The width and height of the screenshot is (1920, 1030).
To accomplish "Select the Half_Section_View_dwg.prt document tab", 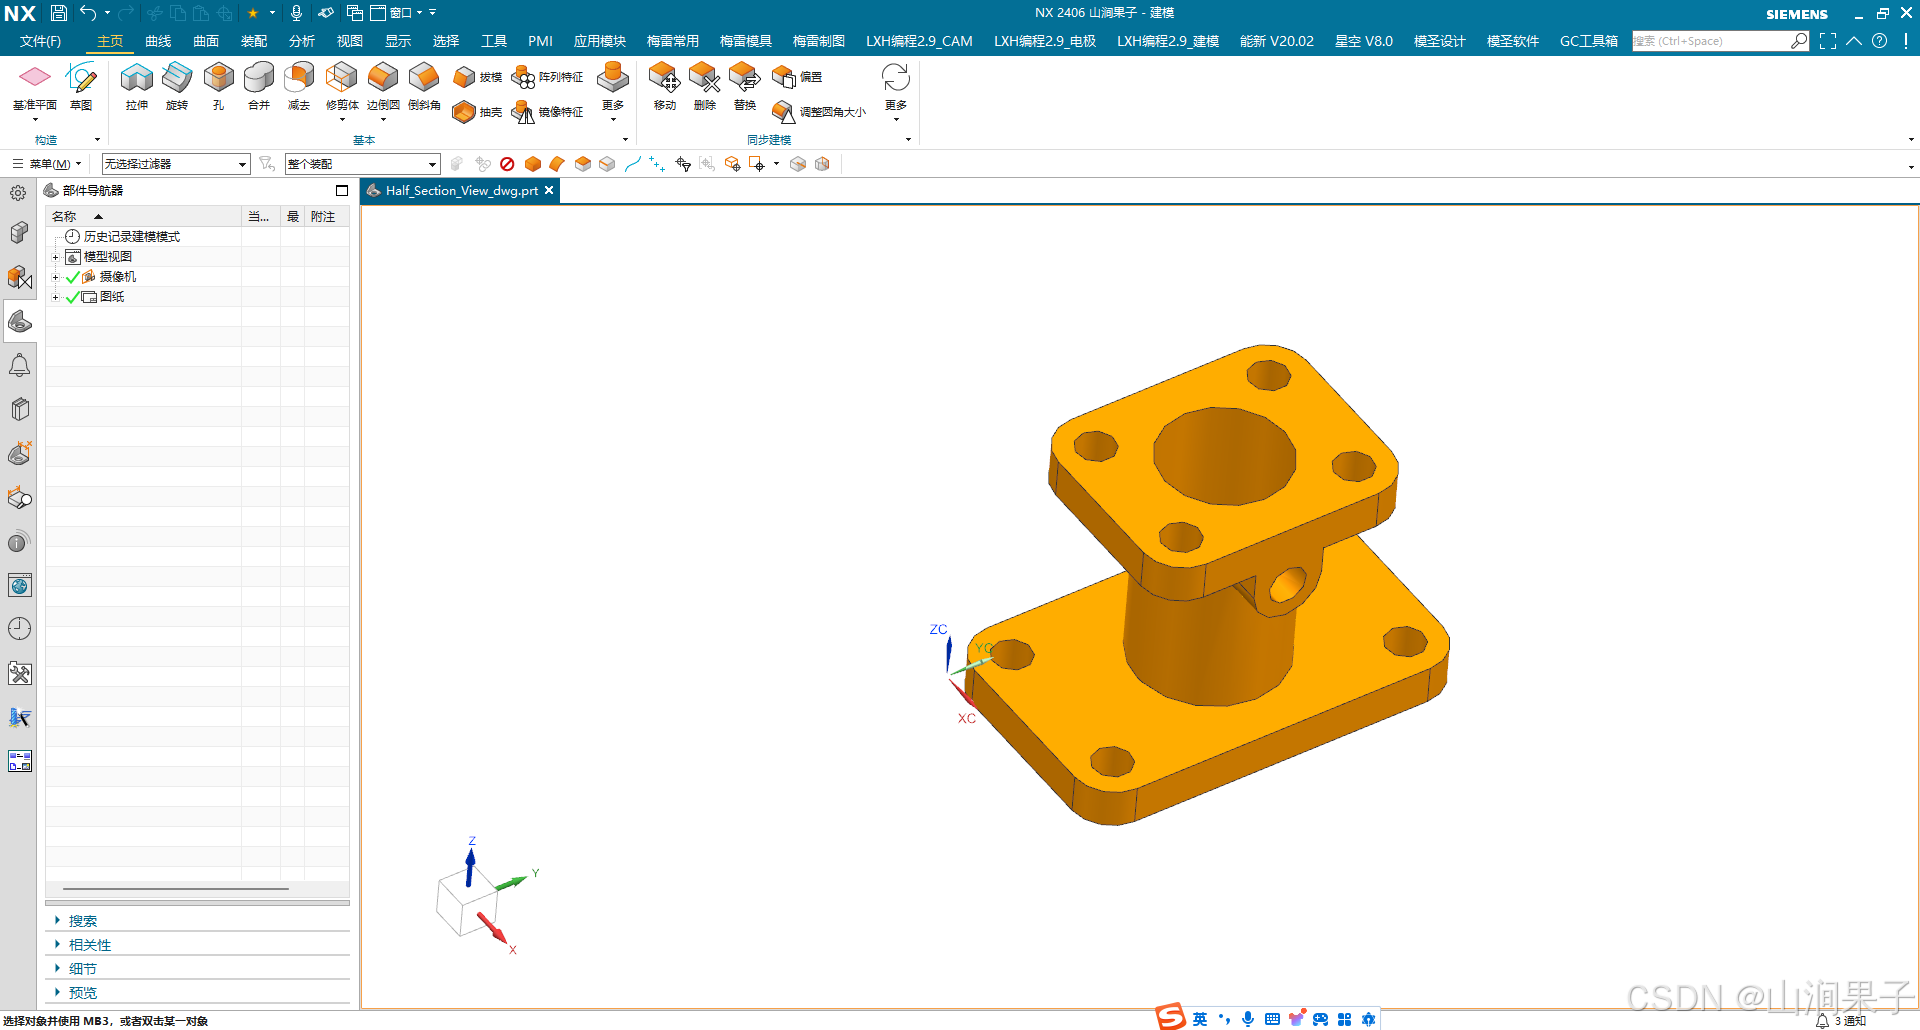I will (x=460, y=191).
